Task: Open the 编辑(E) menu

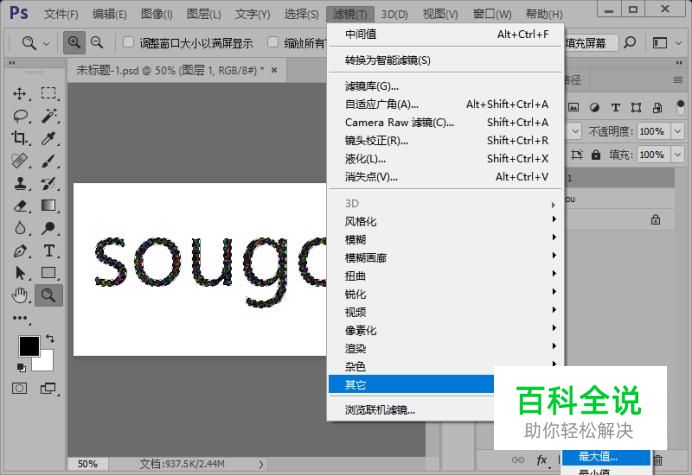Action: [x=109, y=14]
